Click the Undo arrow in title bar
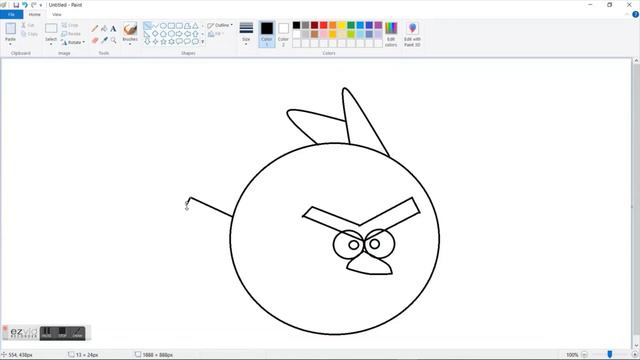 pos(25,5)
